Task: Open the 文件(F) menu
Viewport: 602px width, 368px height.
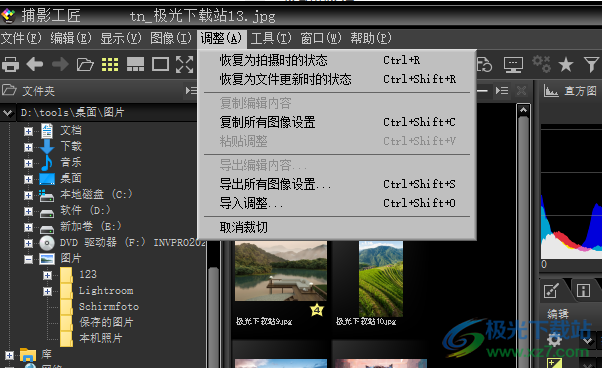Action: 21,38
